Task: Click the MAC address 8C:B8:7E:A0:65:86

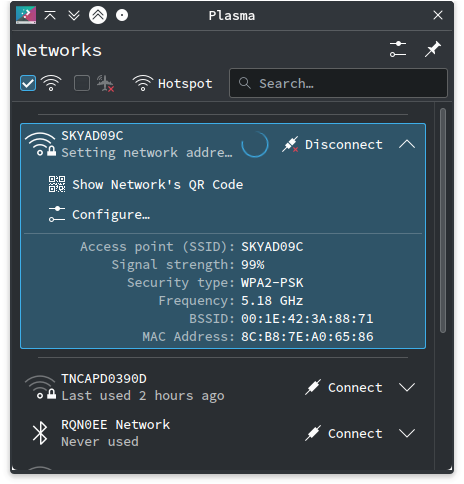Action: 307,337
